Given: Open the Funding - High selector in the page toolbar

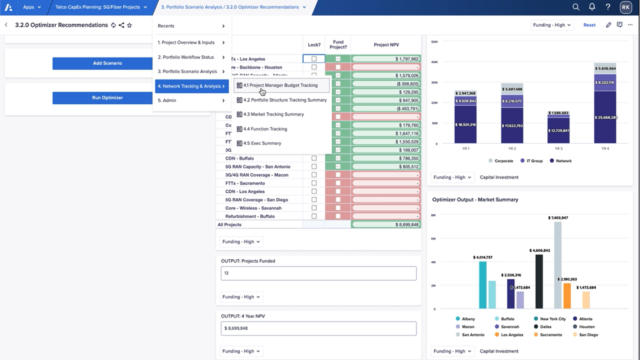Looking at the screenshot, I should pos(551,25).
